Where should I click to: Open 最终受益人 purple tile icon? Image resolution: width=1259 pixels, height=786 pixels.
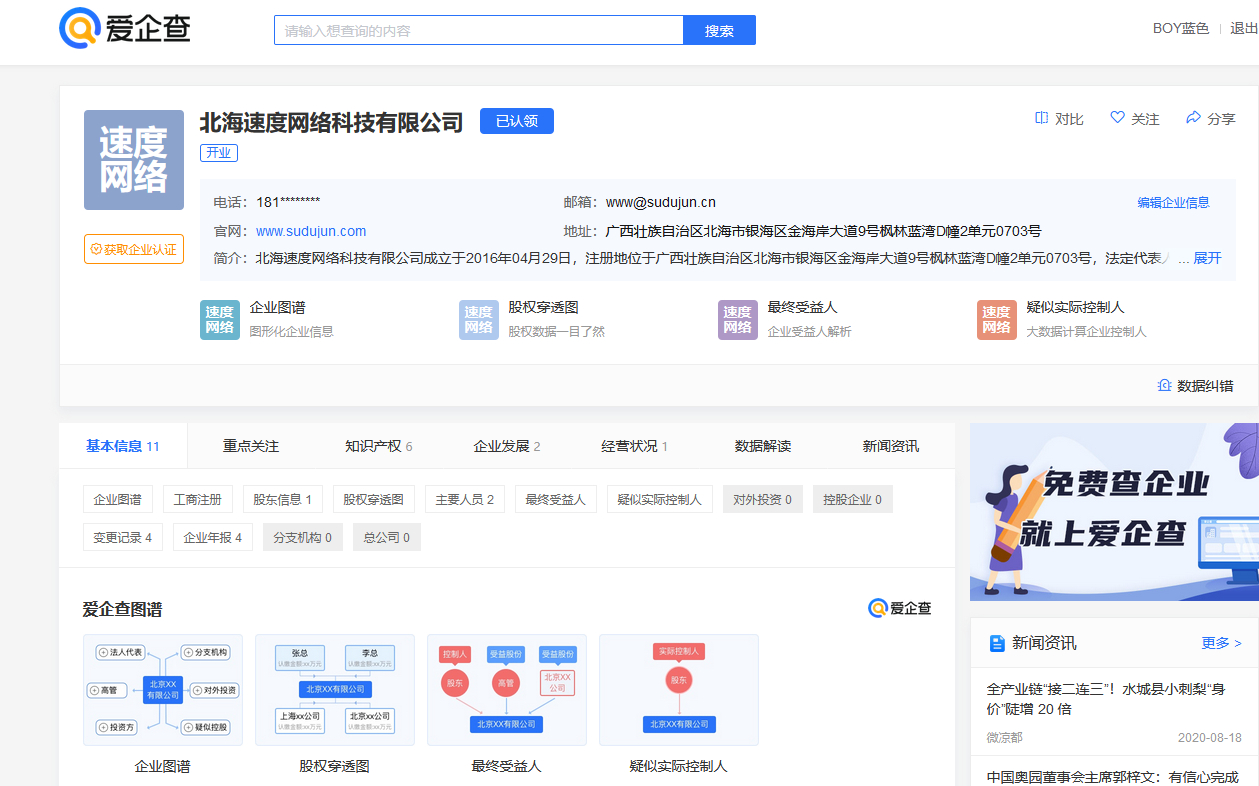pyautogui.click(x=738, y=320)
